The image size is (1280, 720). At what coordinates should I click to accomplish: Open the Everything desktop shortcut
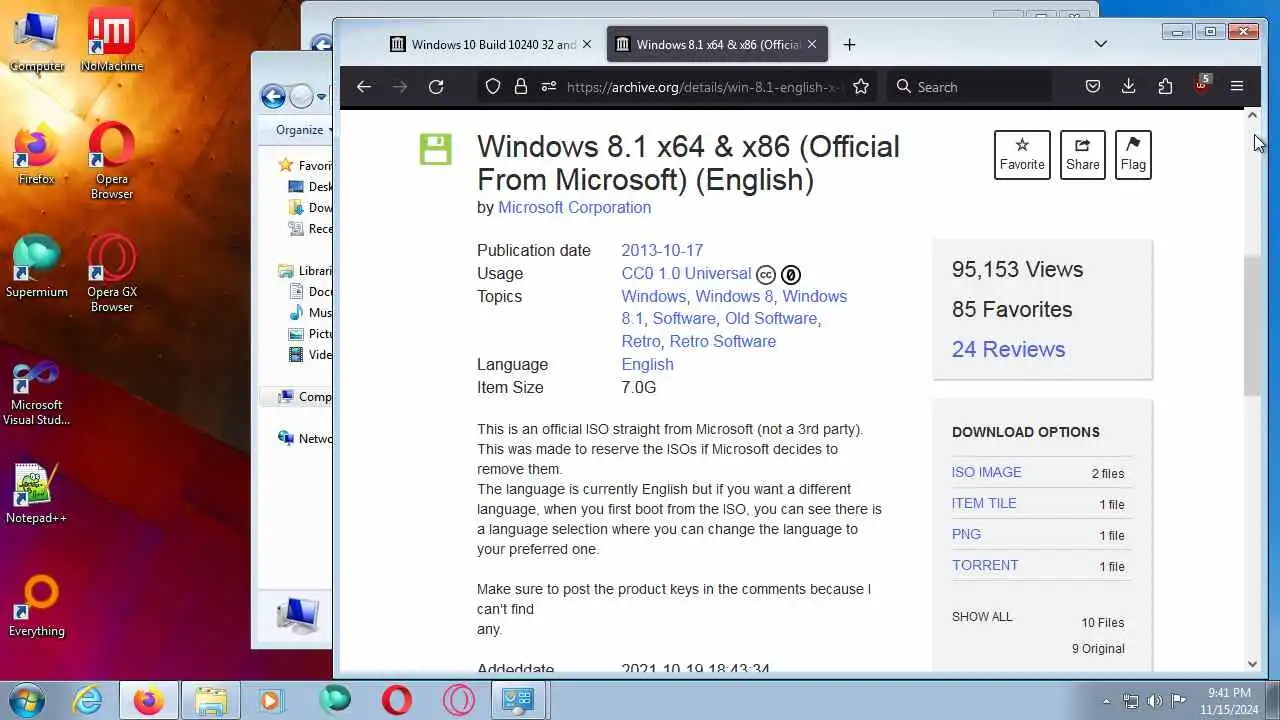(x=37, y=606)
